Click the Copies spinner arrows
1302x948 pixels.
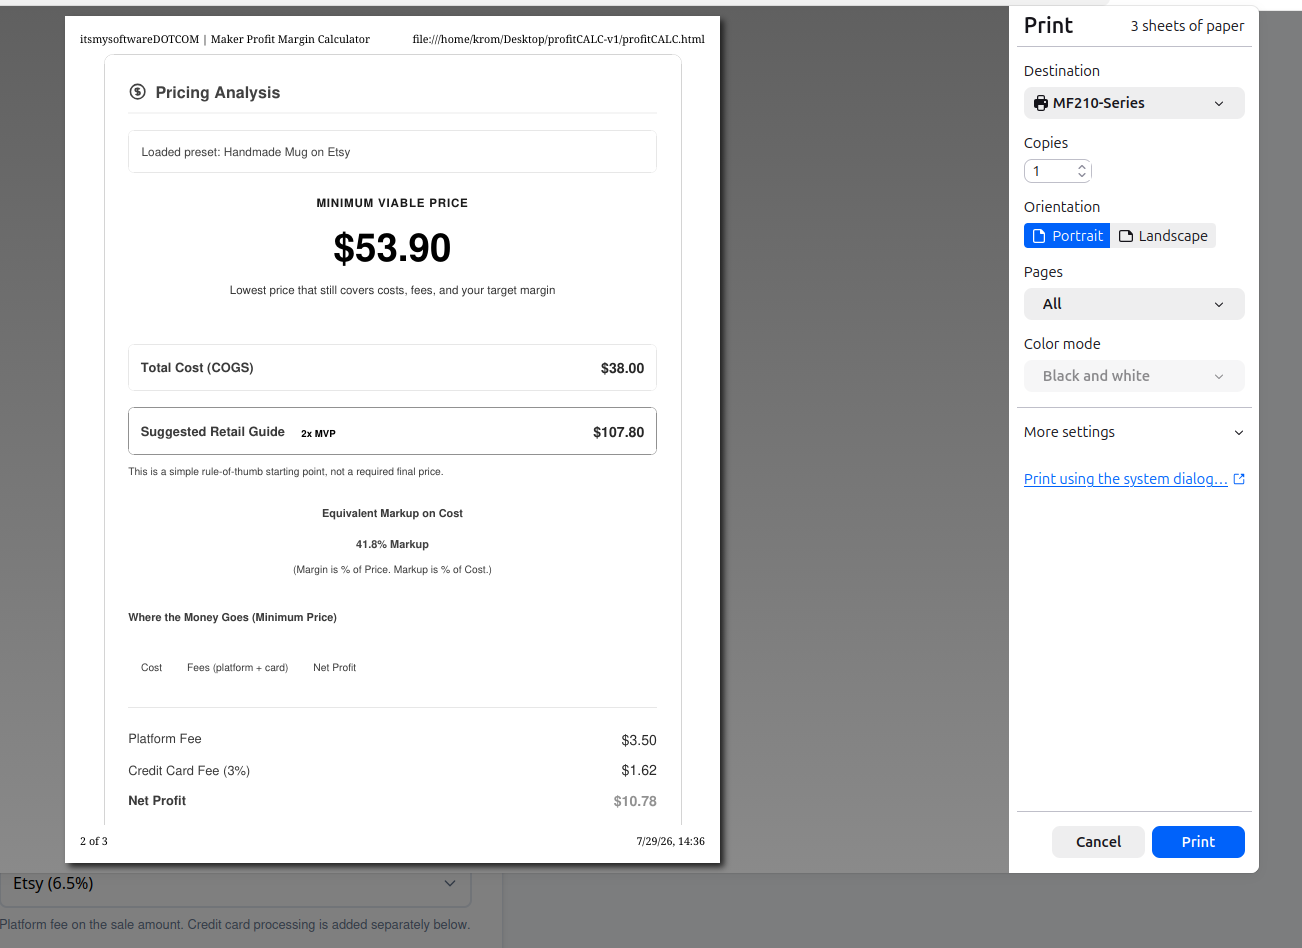click(1082, 171)
